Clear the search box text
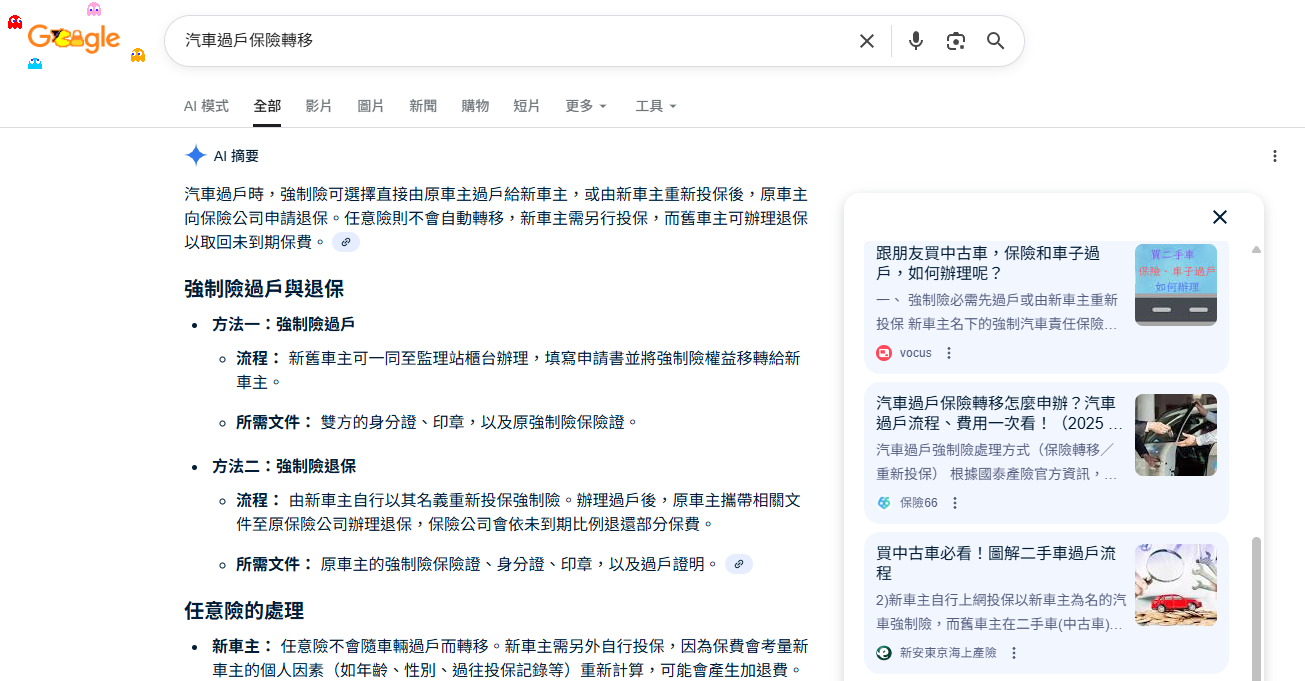Screen dimensions: 1305x681 click(866, 41)
